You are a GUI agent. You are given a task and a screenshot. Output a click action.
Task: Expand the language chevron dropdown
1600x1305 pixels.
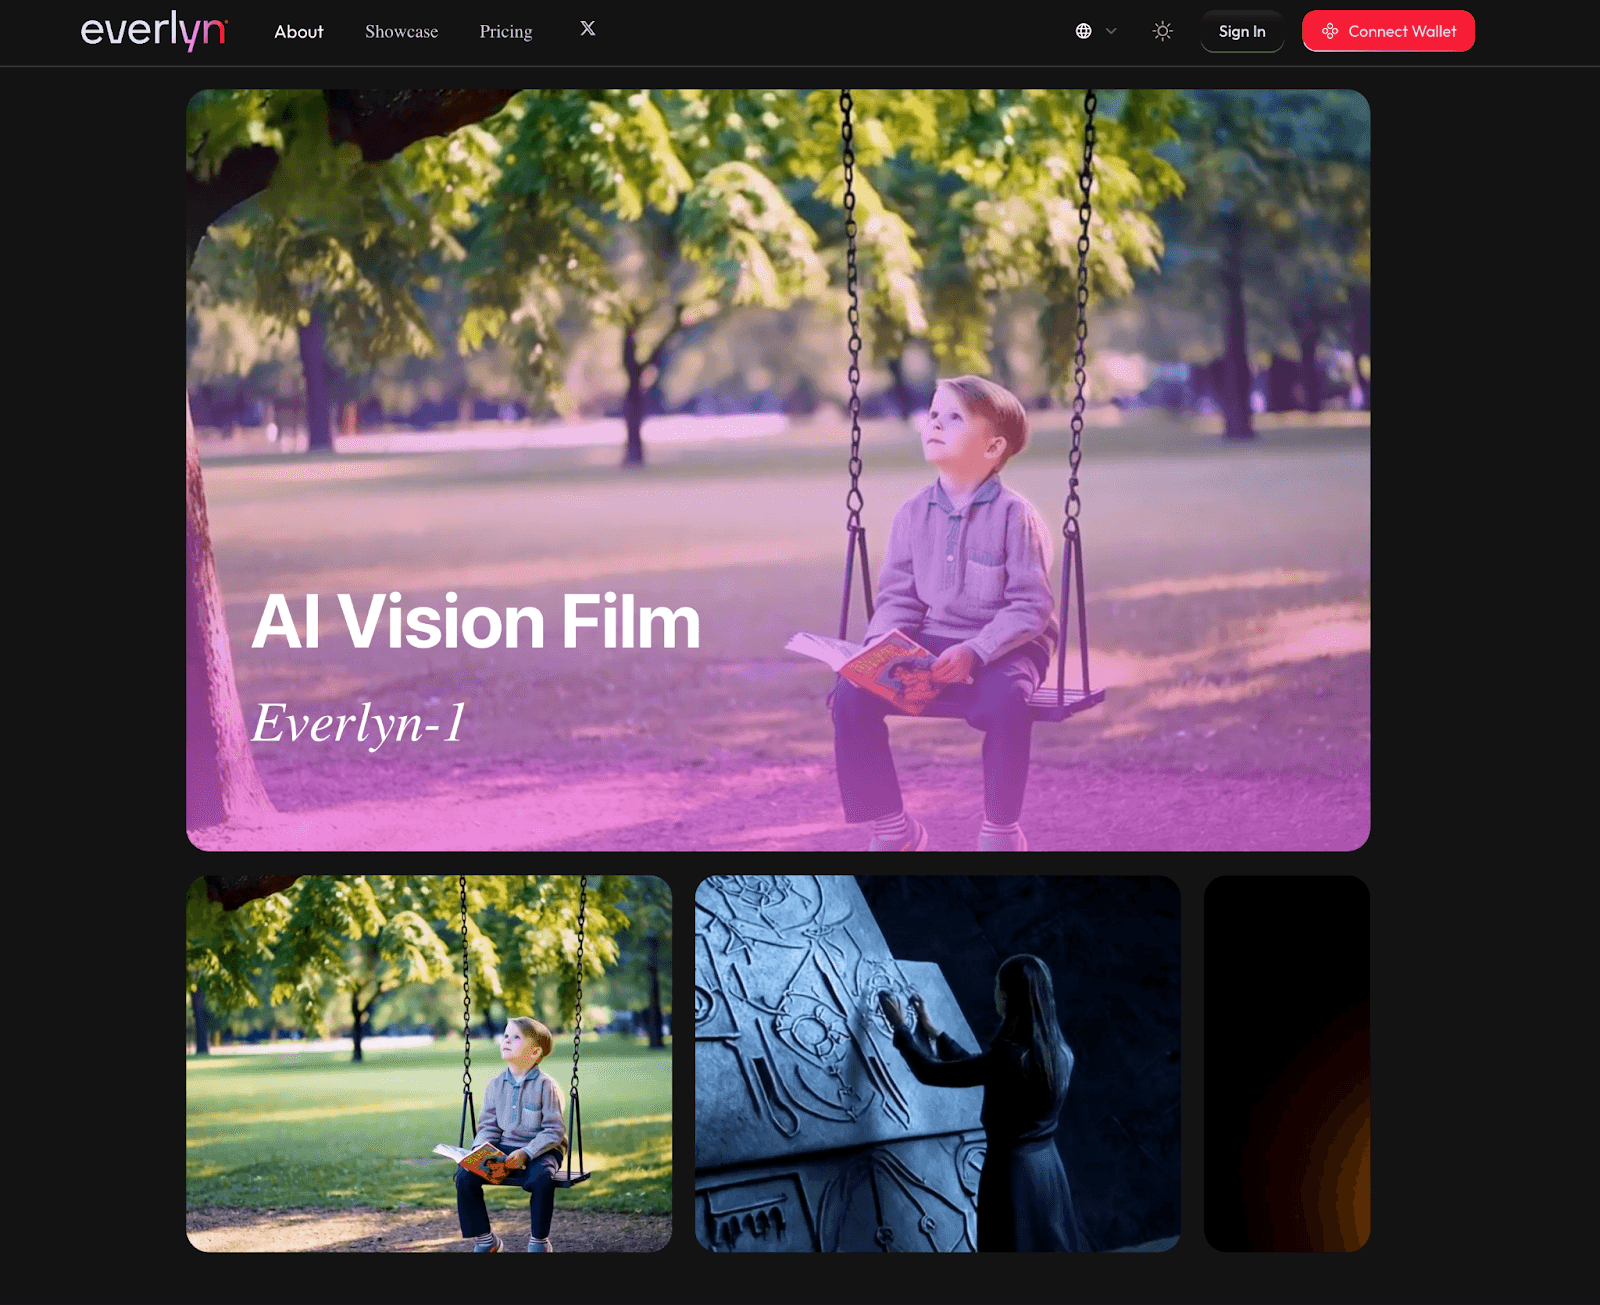(1111, 31)
